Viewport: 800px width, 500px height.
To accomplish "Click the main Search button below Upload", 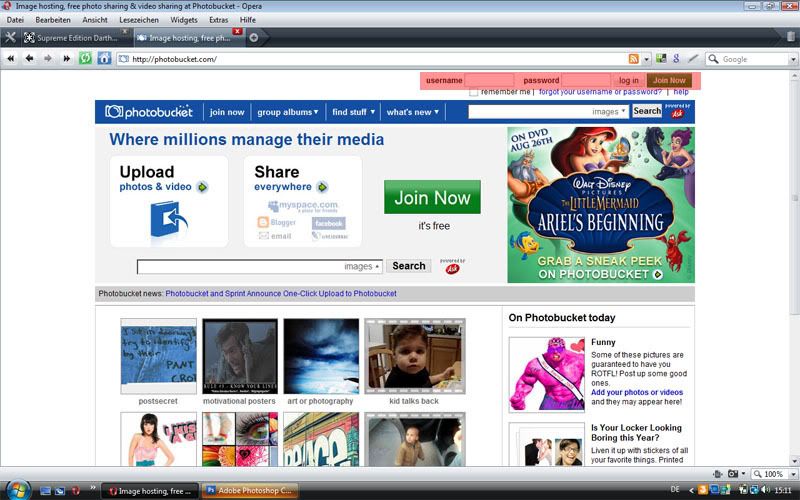I will pos(408,266).
